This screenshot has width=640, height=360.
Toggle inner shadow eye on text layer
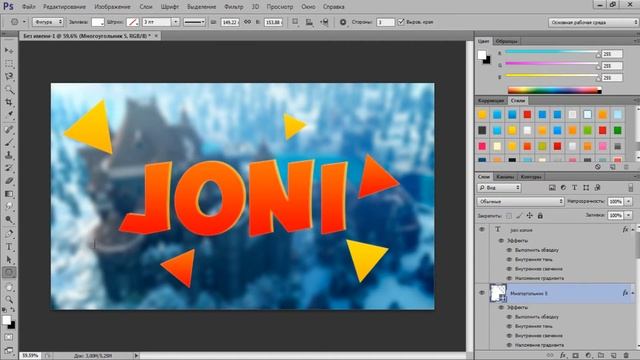coord(509,259)
